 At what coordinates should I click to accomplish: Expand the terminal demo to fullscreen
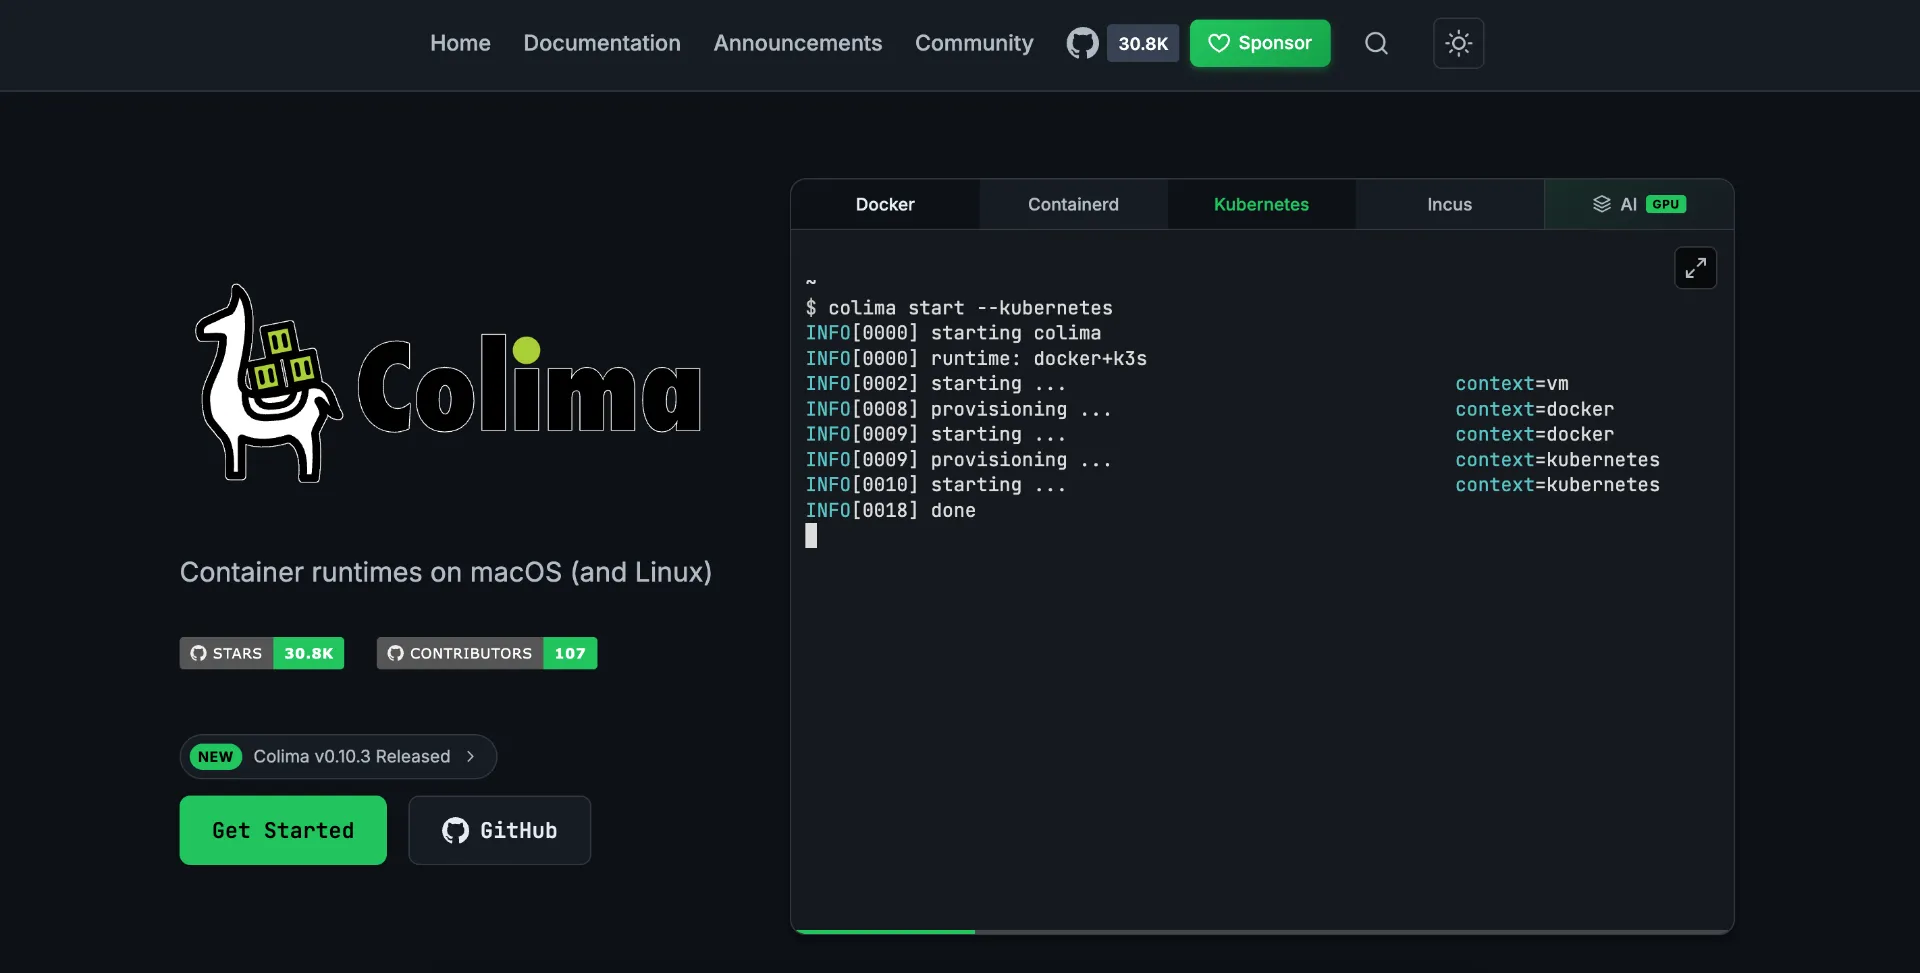[1695, 268]
